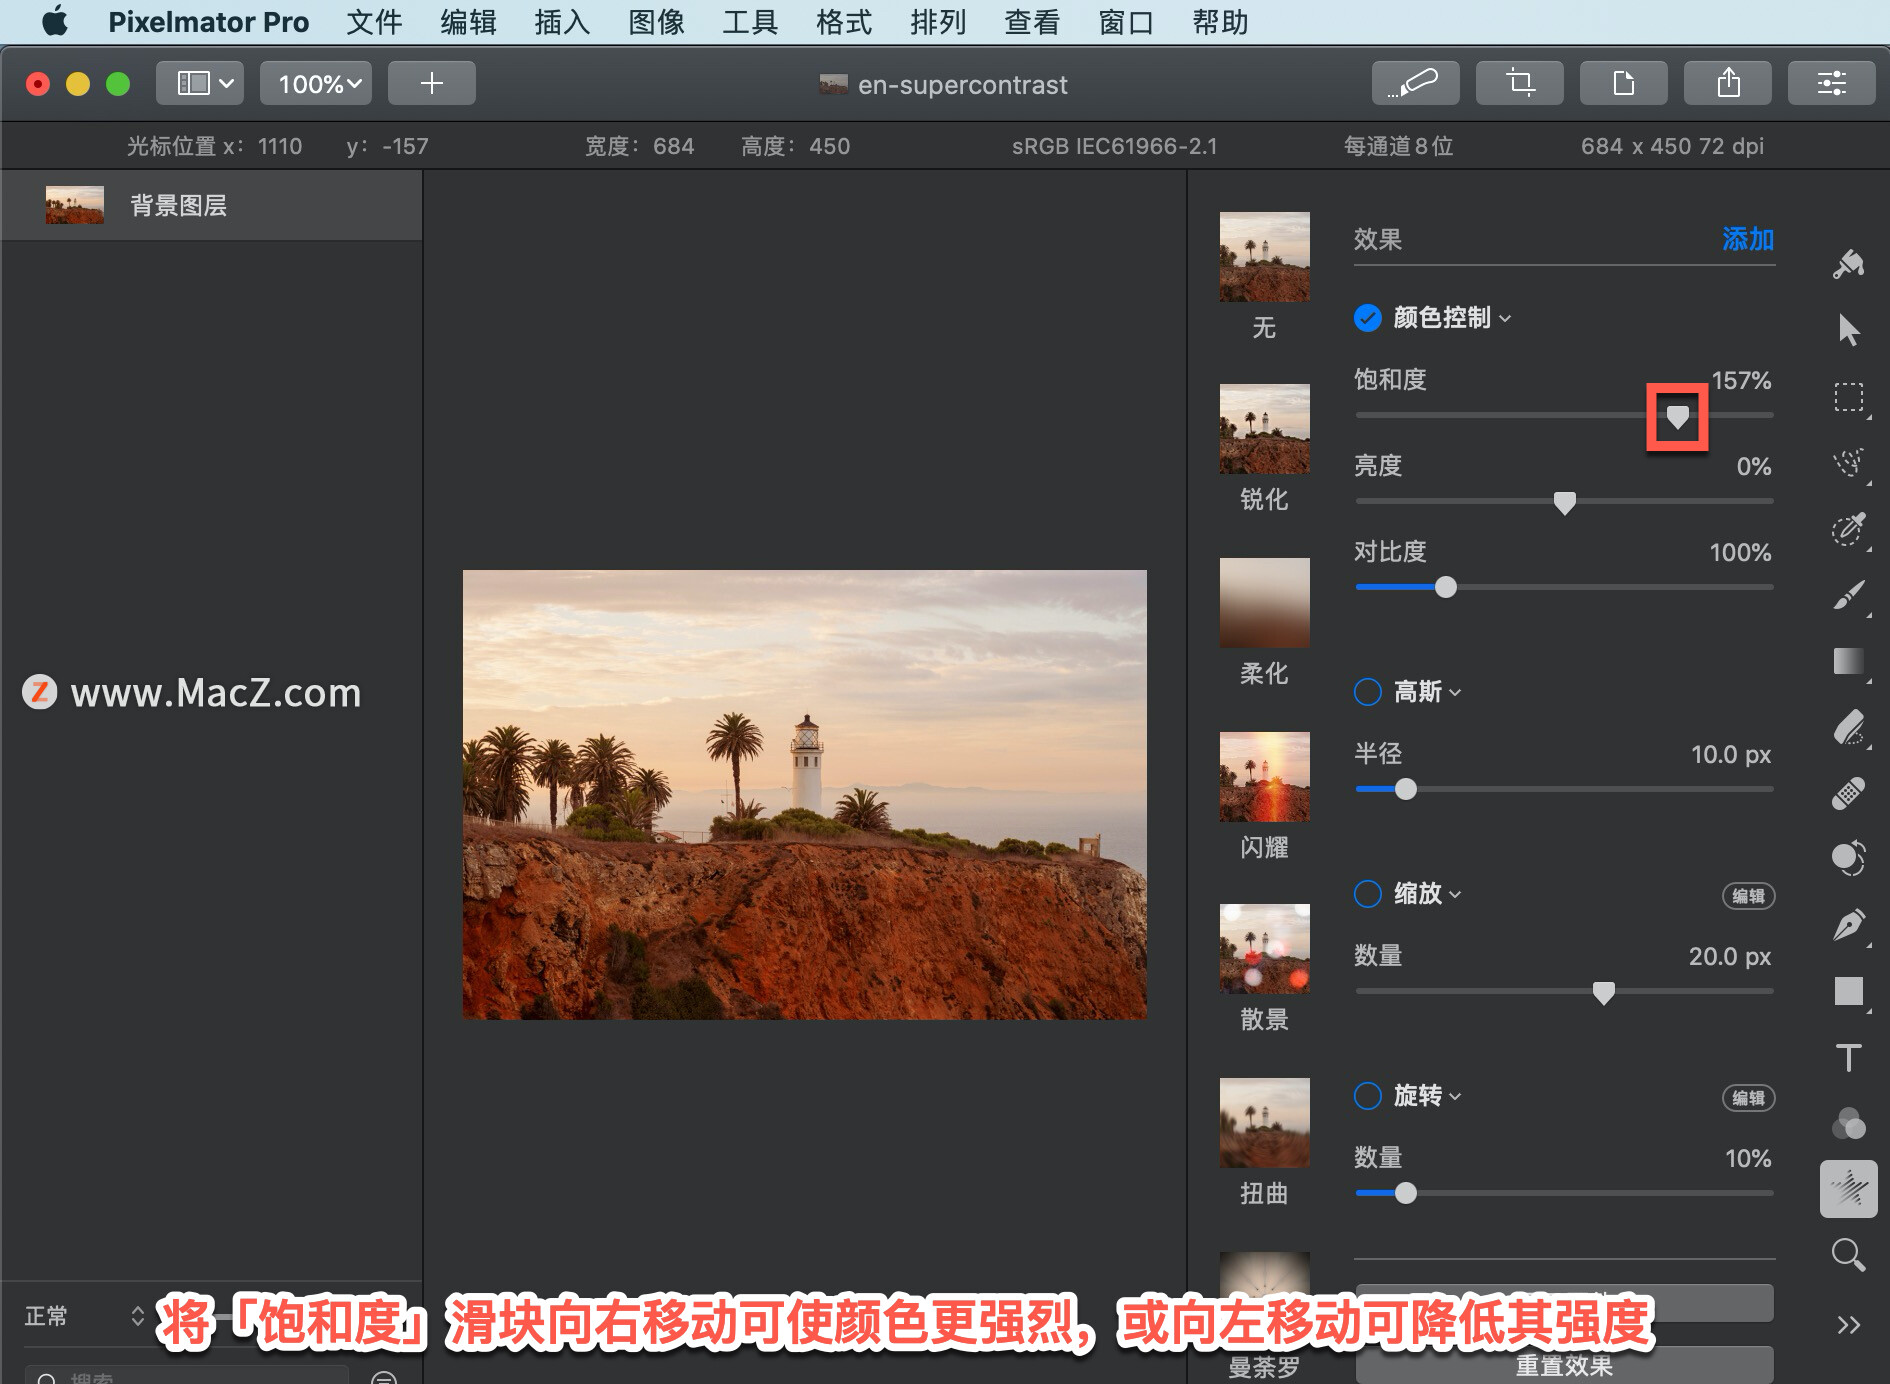Click the 饱和度 slider handle

point(1677,416)
